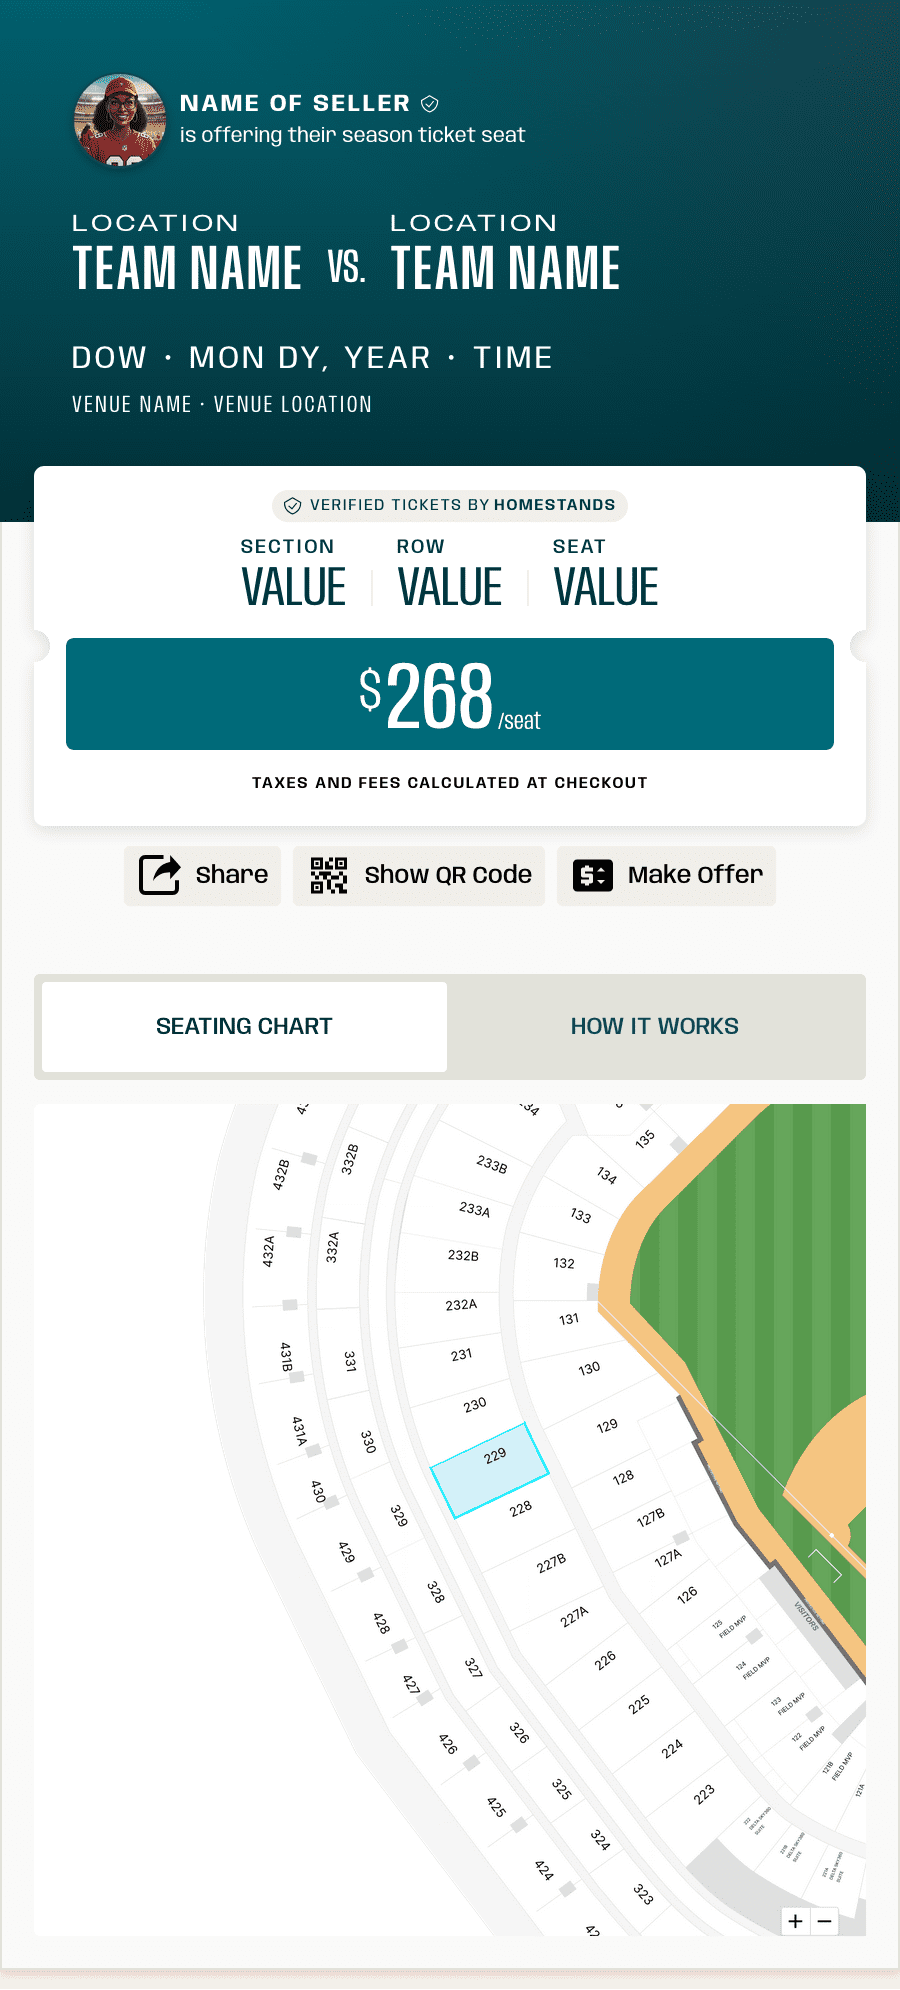Click the QR code icon

click(x=328, y=875)
